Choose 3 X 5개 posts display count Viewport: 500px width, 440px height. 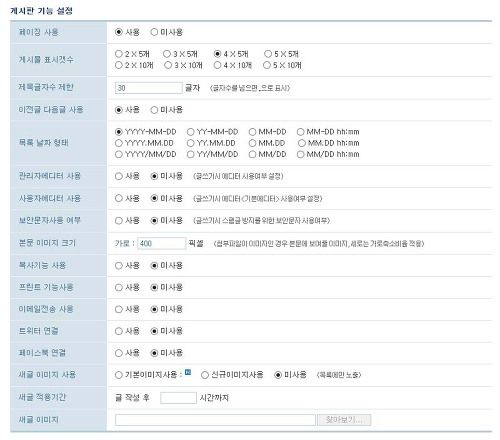167,54
